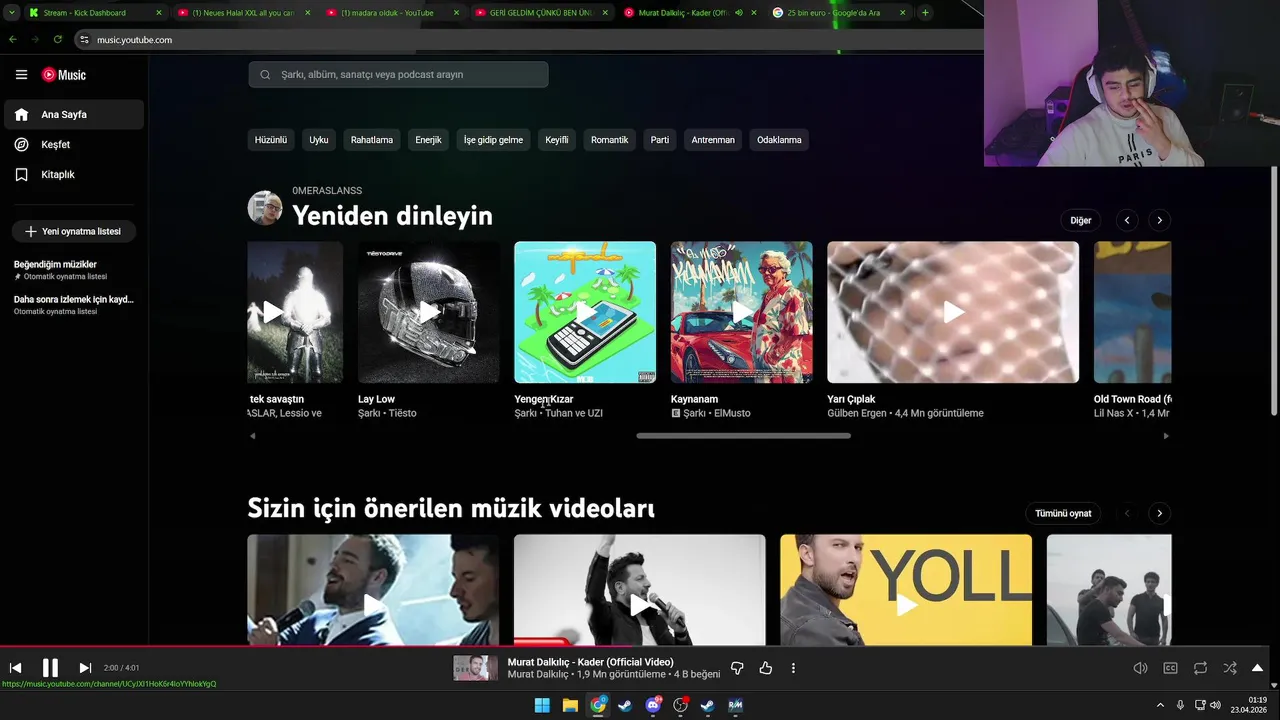Viewport: 1280px width, 720px height.
Task: Click the YouTube Music logo
Action: (64, 75)
